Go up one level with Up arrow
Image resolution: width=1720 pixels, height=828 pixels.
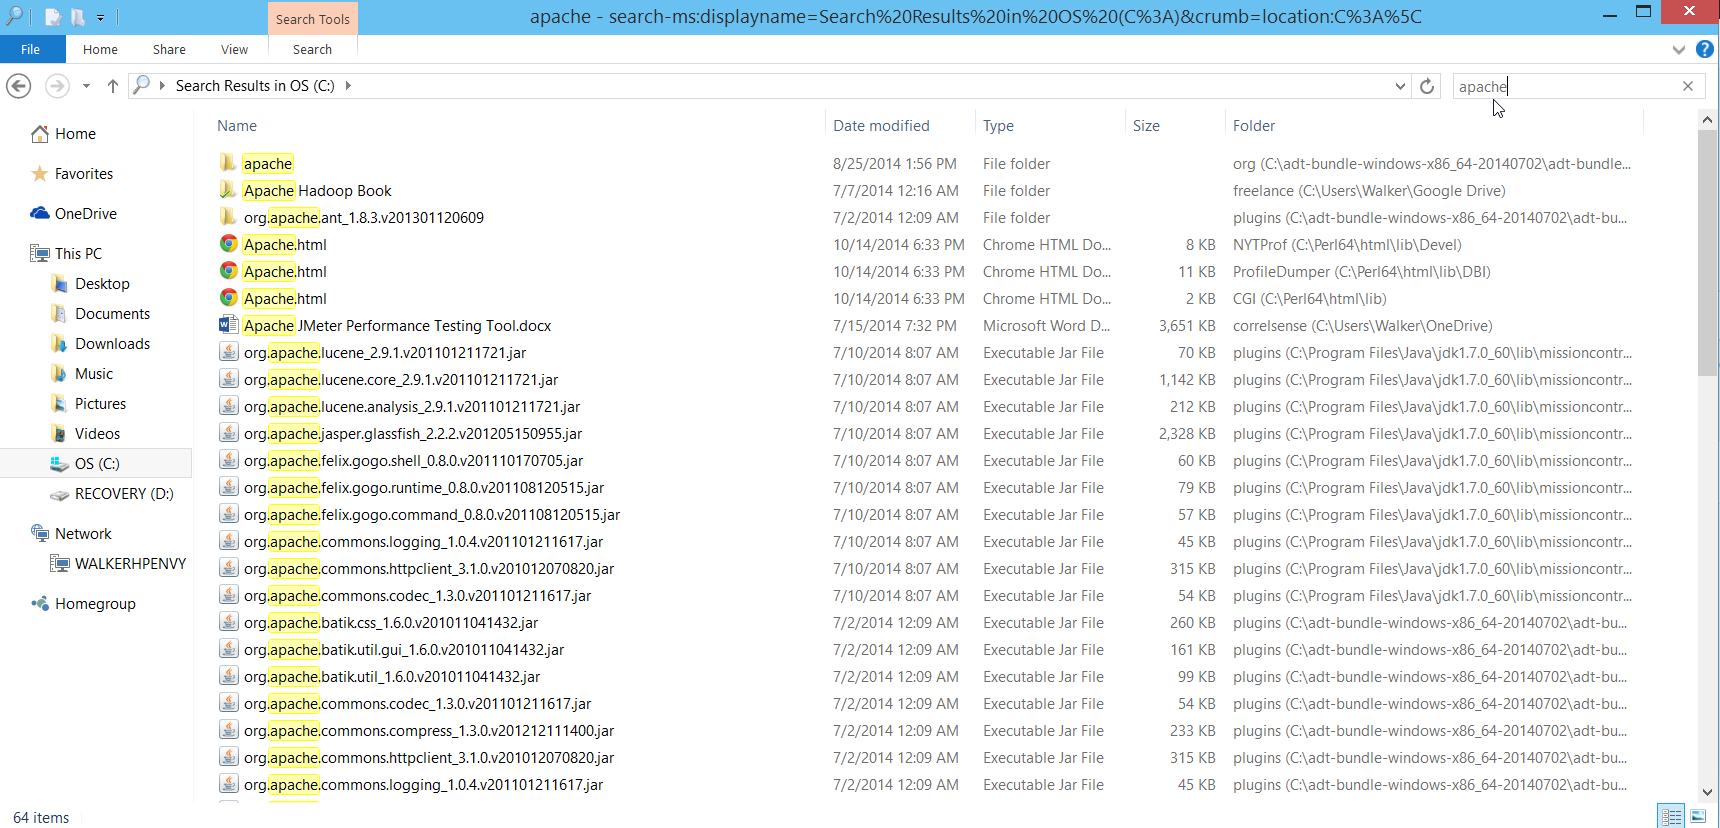(x=113, y=86)
